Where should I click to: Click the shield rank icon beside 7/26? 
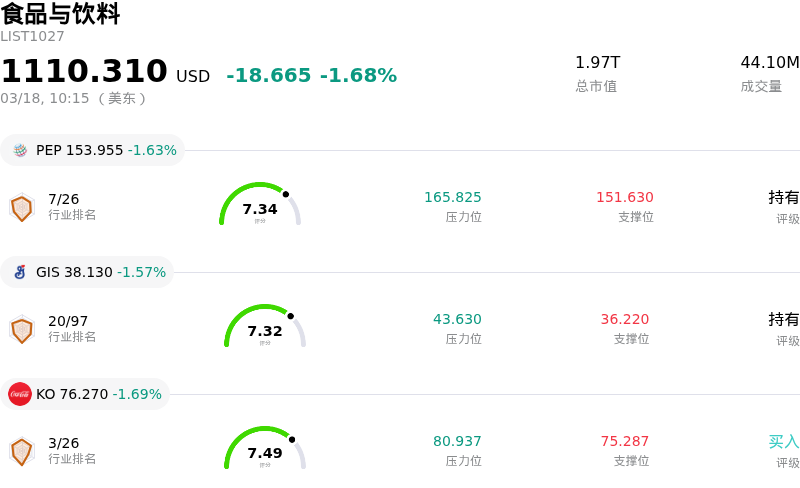click(21, 207)
